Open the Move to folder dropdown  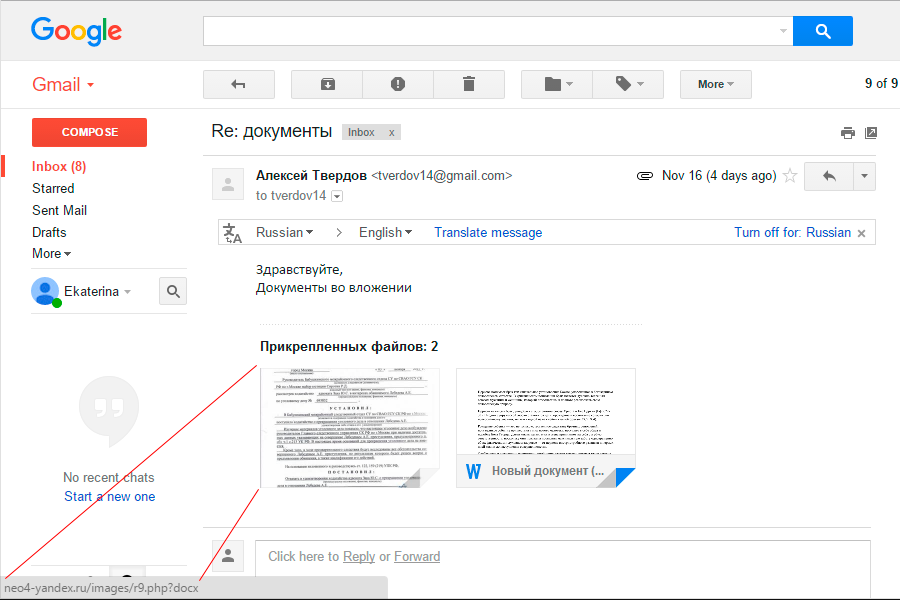(x=557, y=84)
